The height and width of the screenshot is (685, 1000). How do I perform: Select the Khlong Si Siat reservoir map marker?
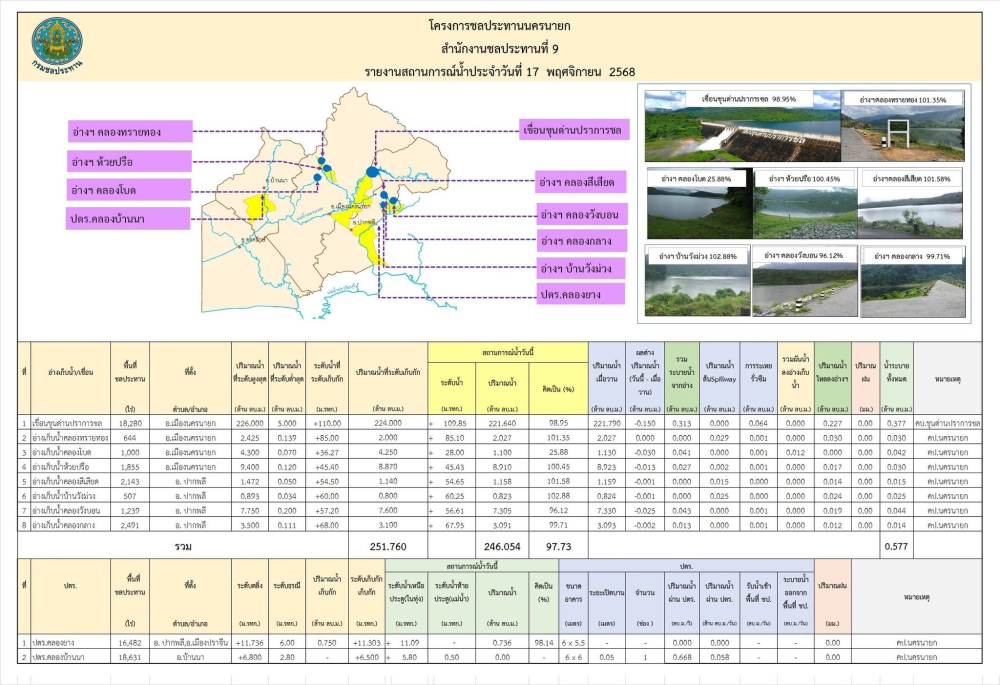tap(384, 195)
